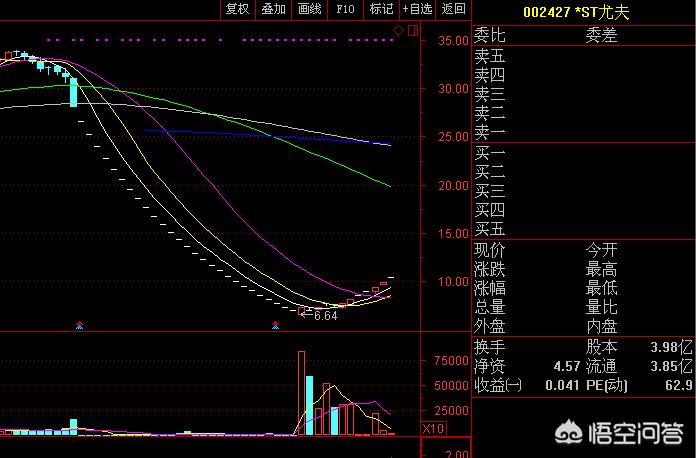Click the 25000 volume axis label
Screen dimensions: 696x458
[x=451, y=411]
